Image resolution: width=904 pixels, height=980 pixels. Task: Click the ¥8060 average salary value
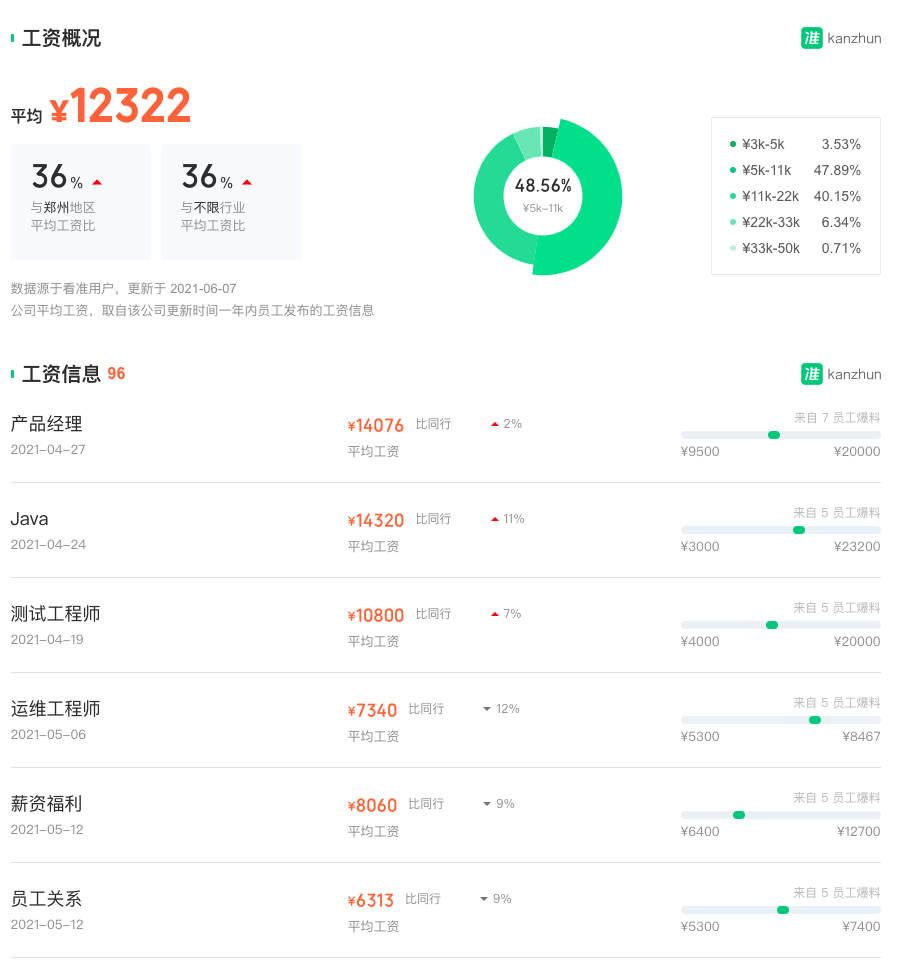[372, 806]
